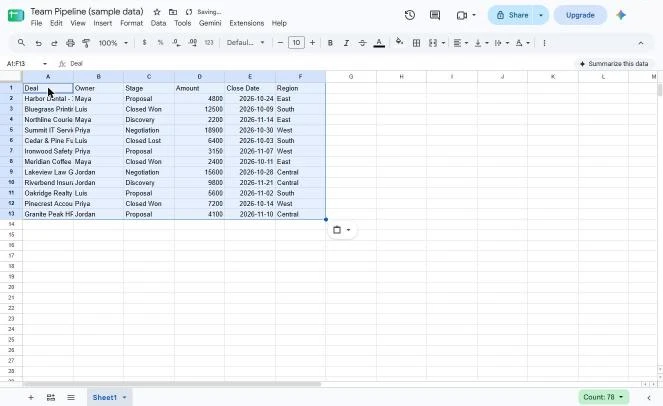This screenshot has width=663, height=406.
Task: Open the Edit menu
Action: [56, 23]
